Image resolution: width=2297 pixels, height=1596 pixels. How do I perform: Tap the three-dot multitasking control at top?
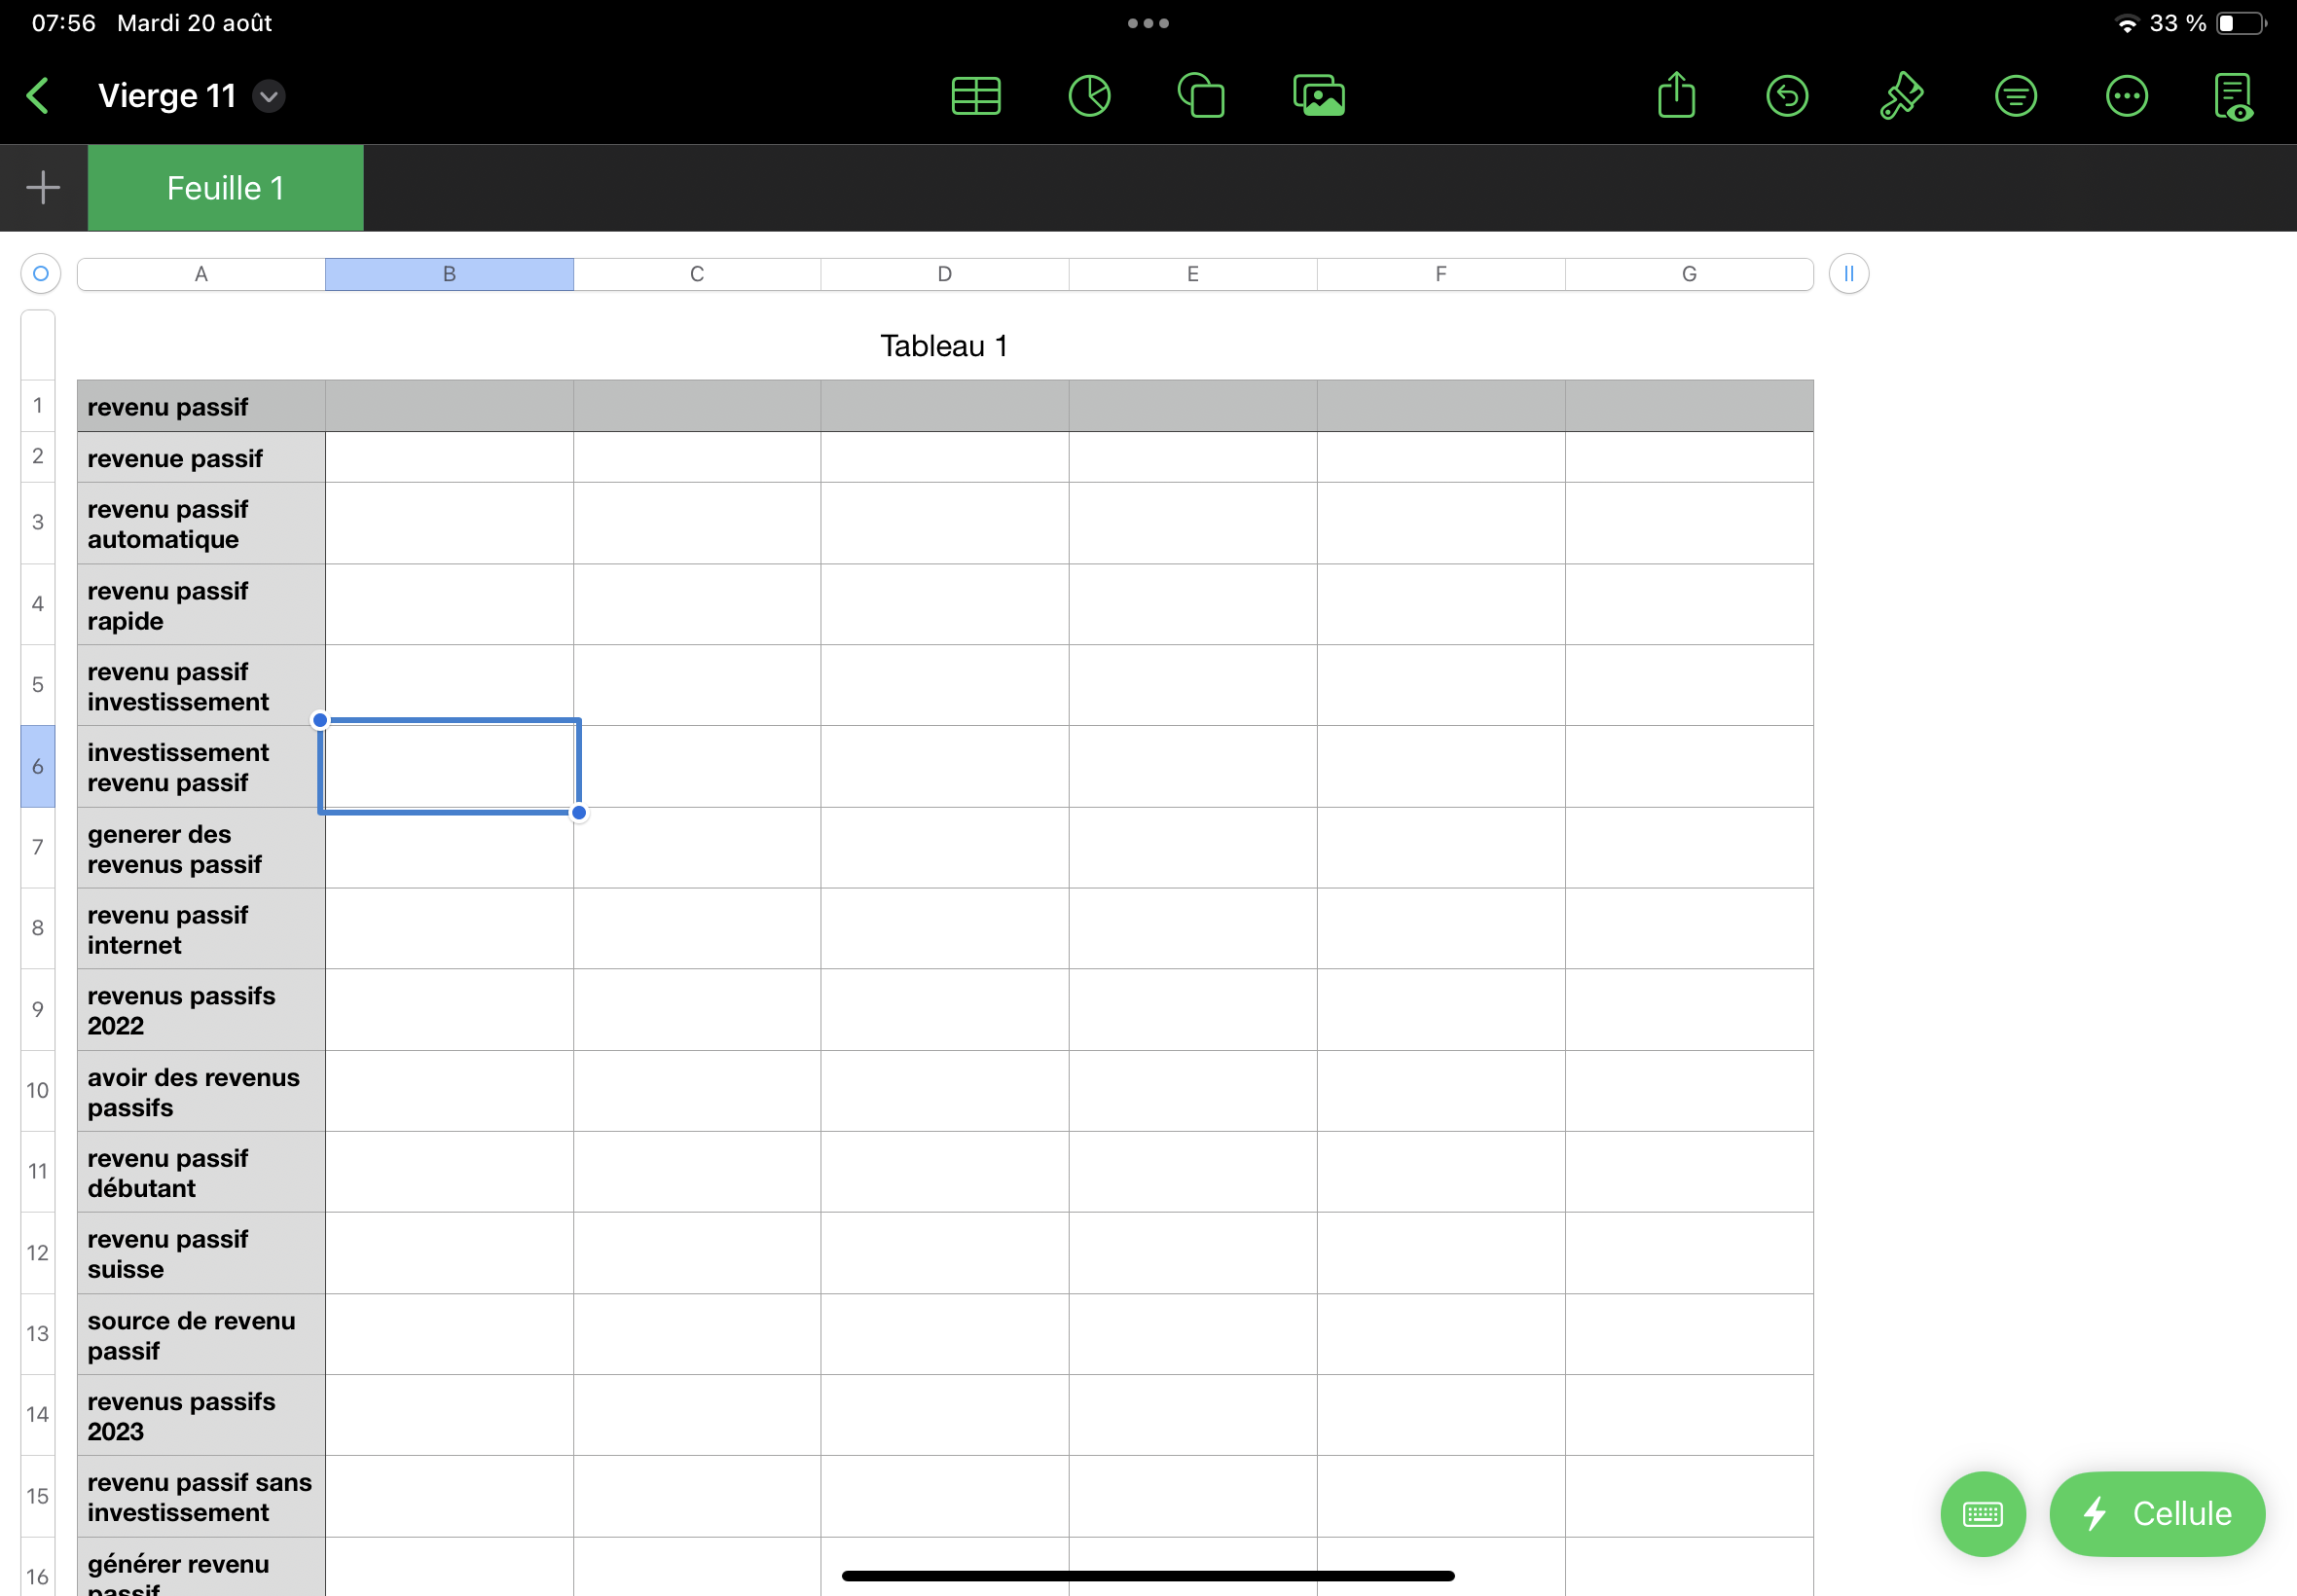click(1148, 23)
